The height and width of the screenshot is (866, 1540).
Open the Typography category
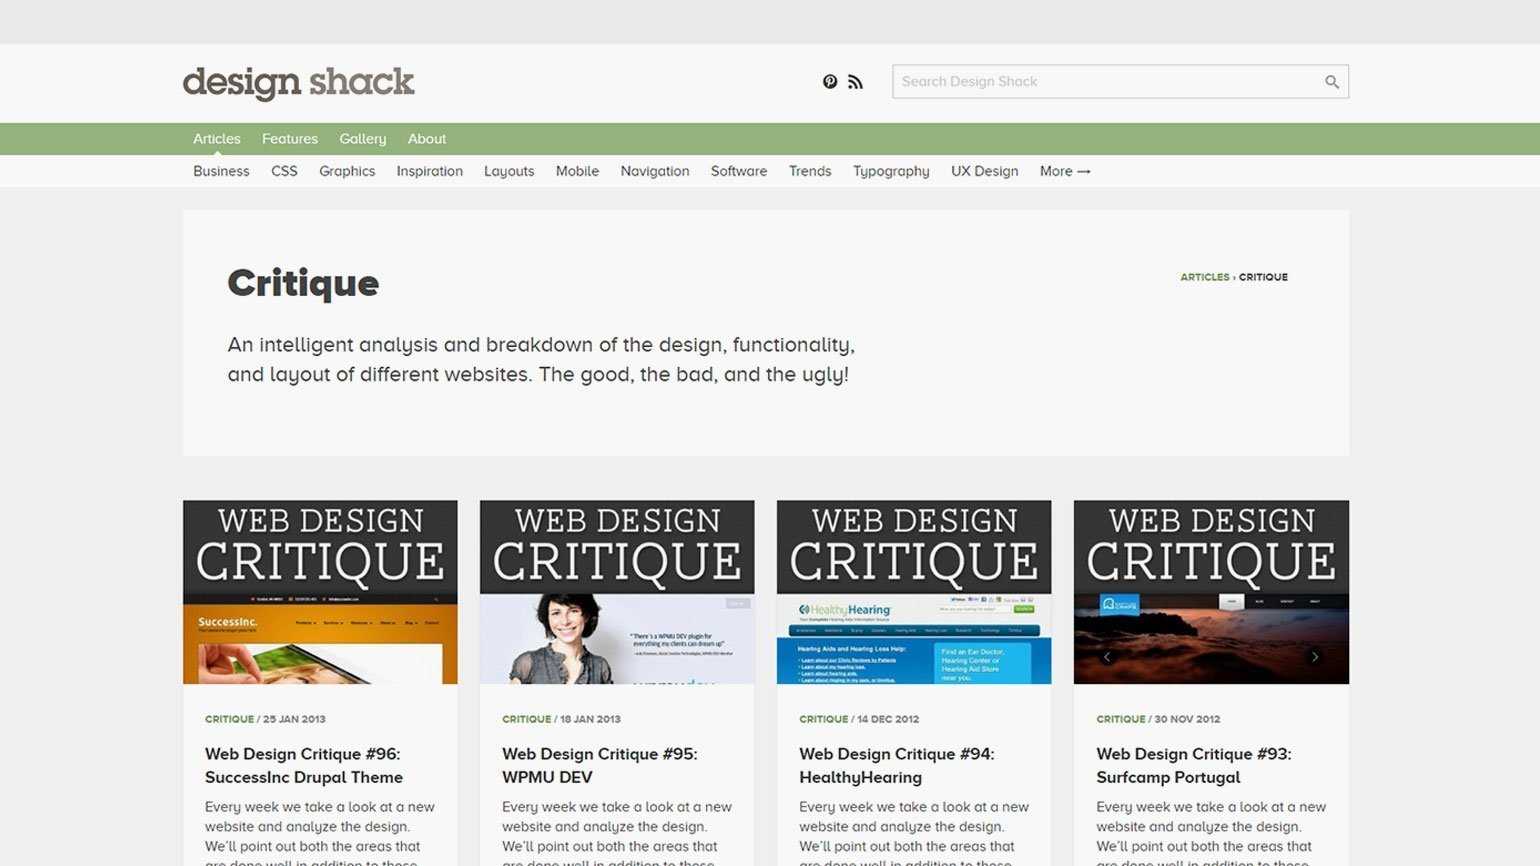point(890,171)
